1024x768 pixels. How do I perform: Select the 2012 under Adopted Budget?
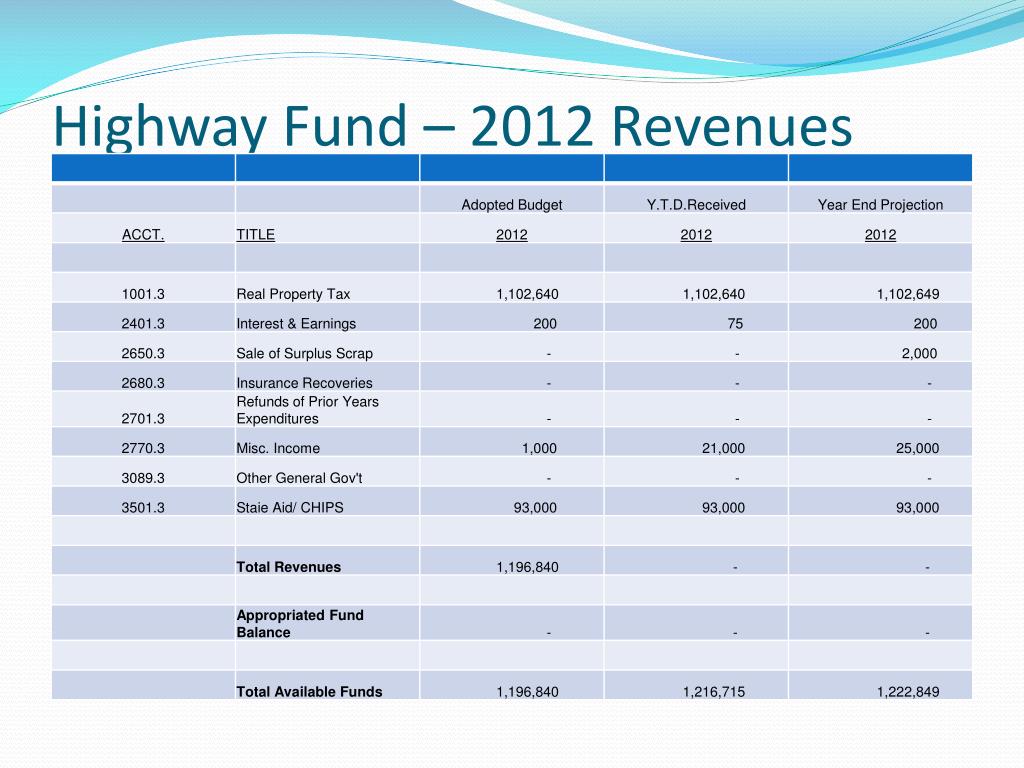click(511, 234)
